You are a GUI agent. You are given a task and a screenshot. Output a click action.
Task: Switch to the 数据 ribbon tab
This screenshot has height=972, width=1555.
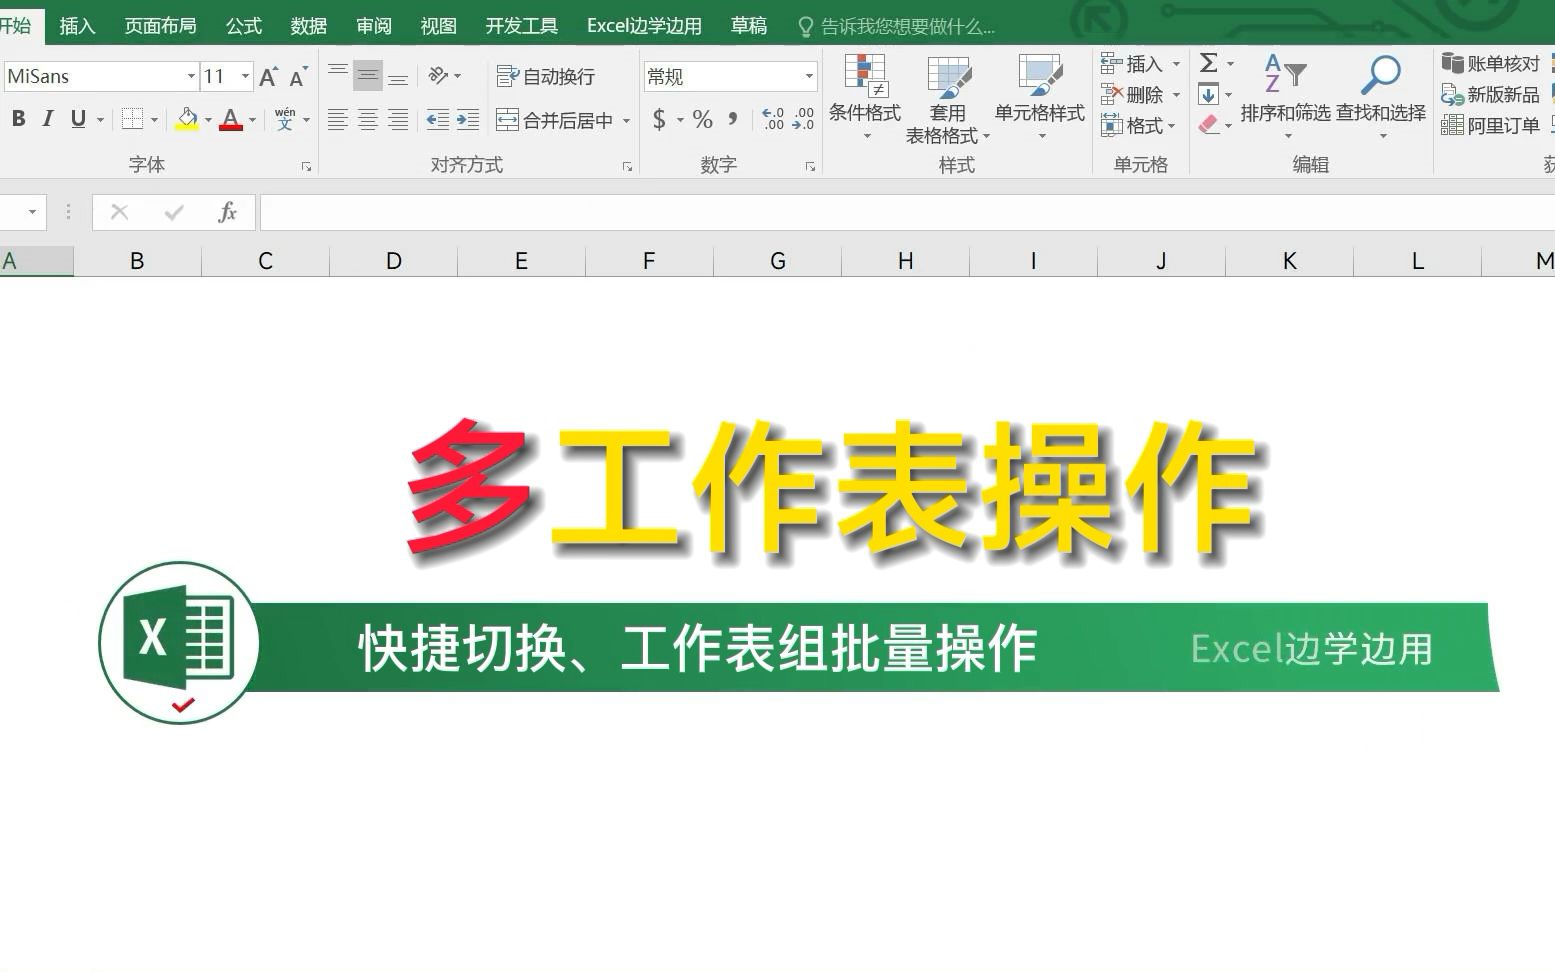click(308, 26)
